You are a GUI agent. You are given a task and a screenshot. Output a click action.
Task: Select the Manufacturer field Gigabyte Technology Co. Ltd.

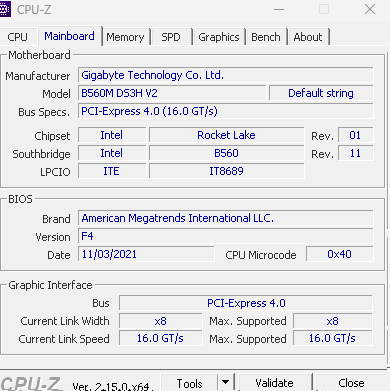226,75
